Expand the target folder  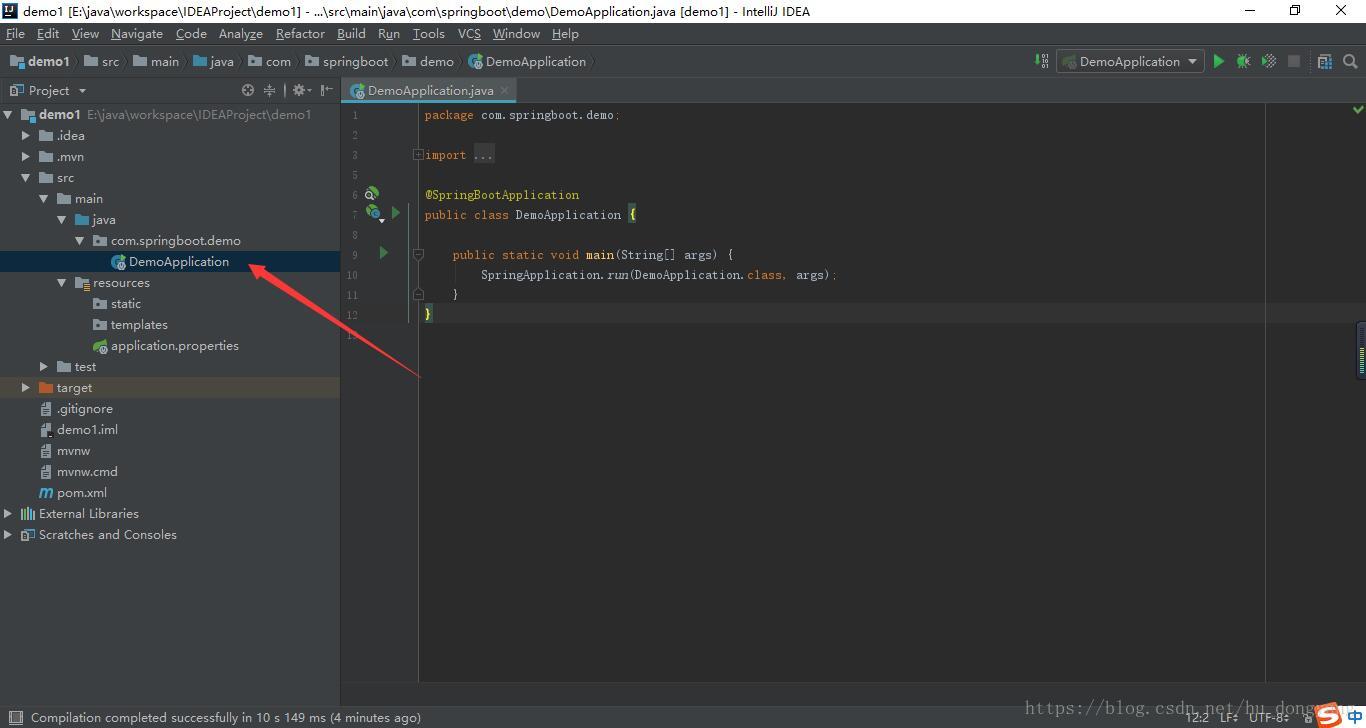(26, 387)
